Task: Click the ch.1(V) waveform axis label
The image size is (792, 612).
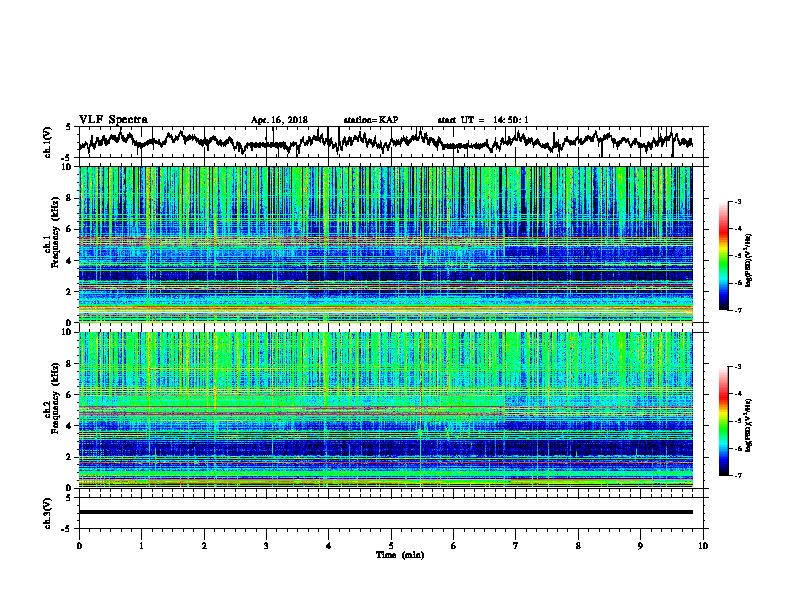Action: pos(48,142)
